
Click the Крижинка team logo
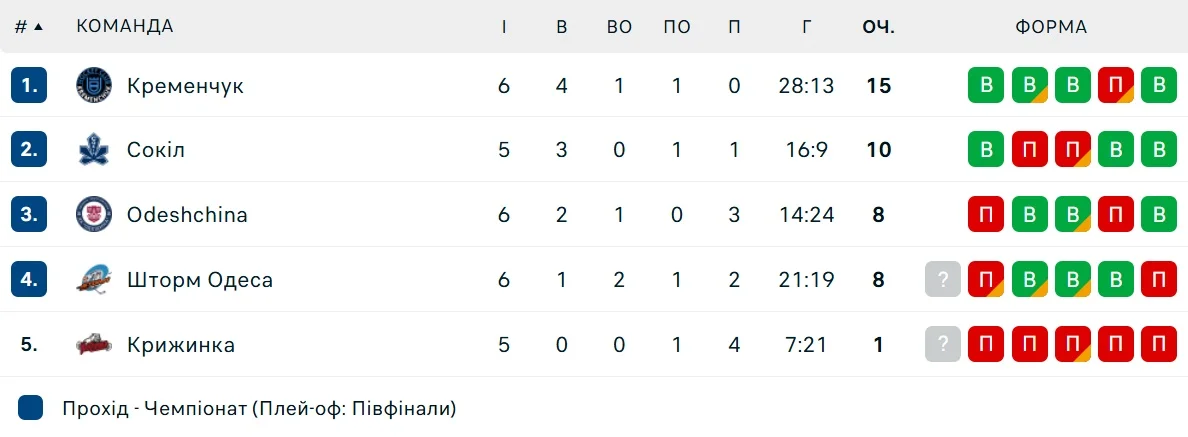94,345
